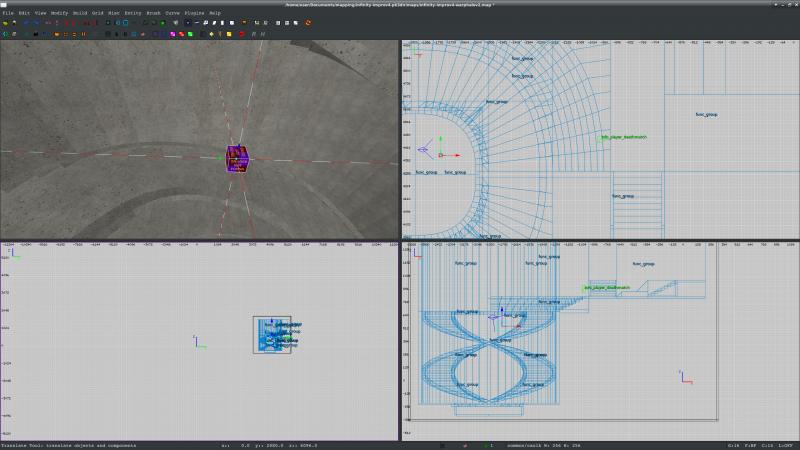Image resolution: width=800 pixels, height=450 pixels.
Task: Click the Save map toolbar icon
Action: point(16,21)
